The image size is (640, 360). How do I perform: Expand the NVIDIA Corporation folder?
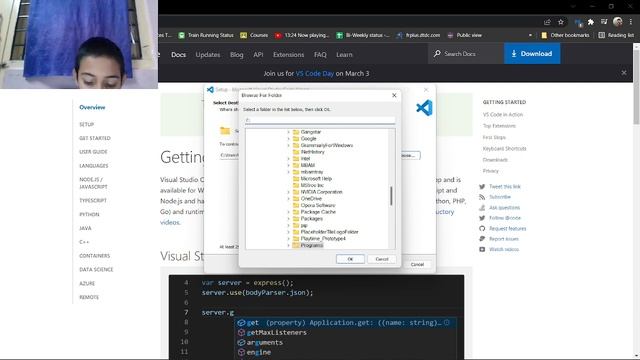pos(288,192)
